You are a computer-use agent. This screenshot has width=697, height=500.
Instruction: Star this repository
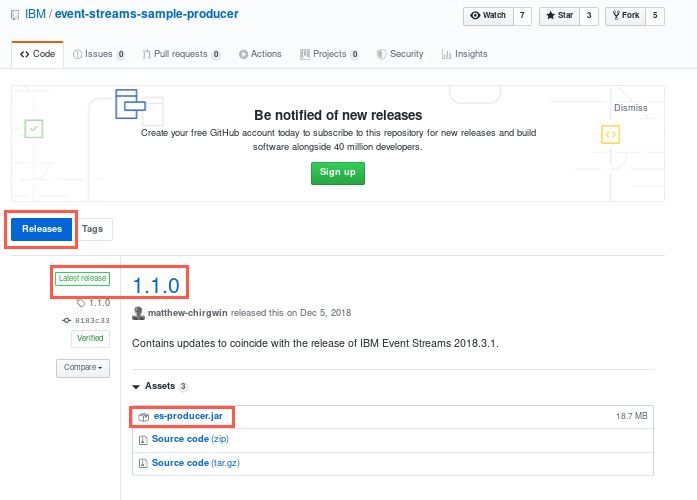559,16
